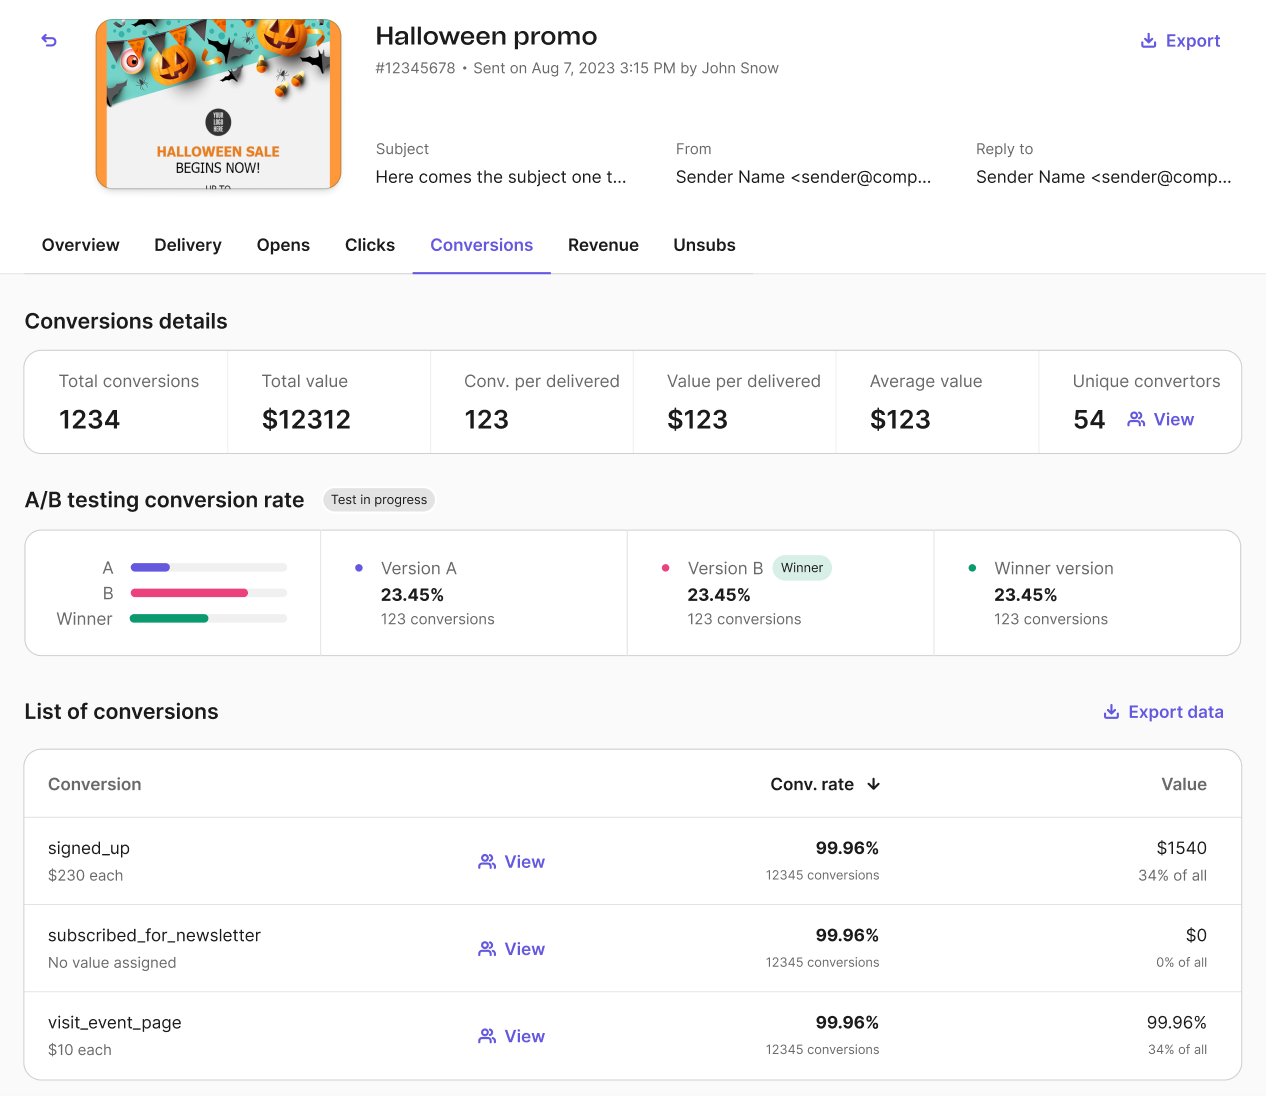Click the Halloween Sale email thumbnail

[x=218, y=103]
